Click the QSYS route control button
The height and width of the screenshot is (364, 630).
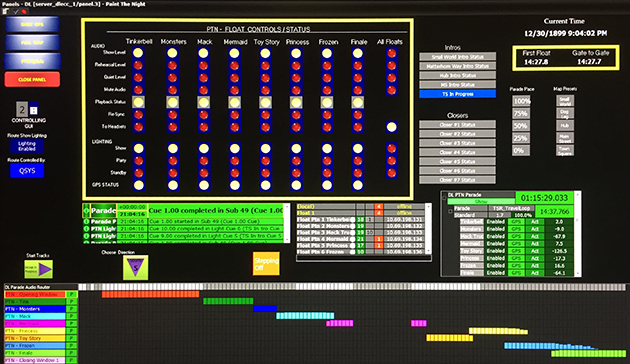pos(27,170)
